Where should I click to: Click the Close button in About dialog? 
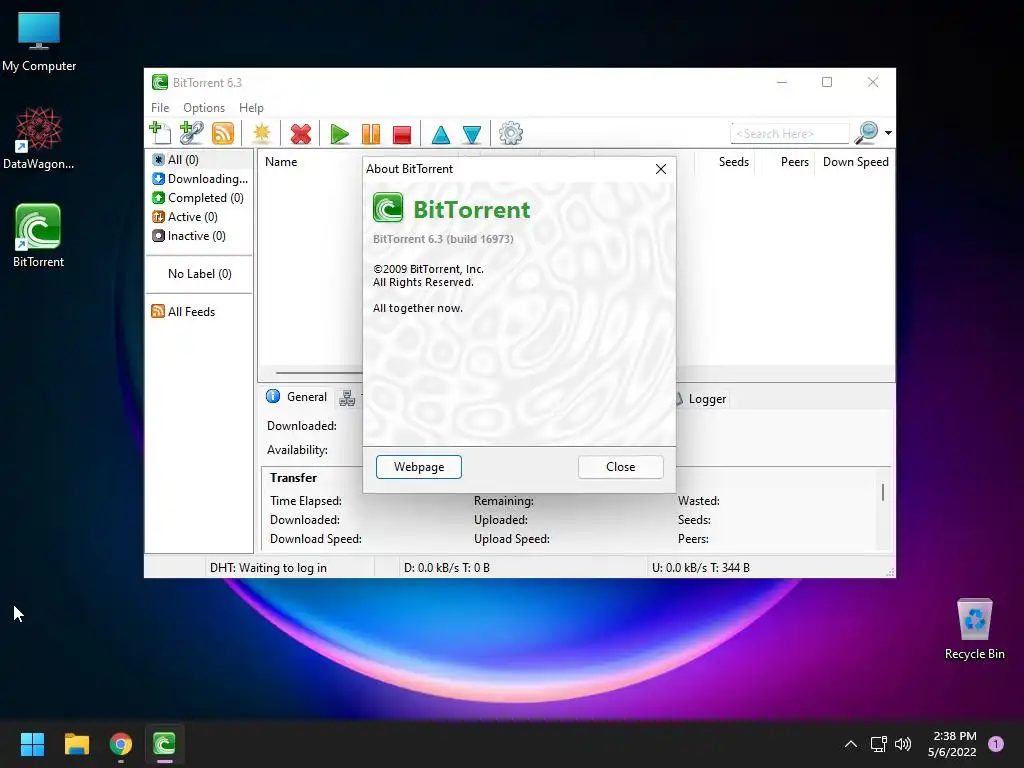620,467
